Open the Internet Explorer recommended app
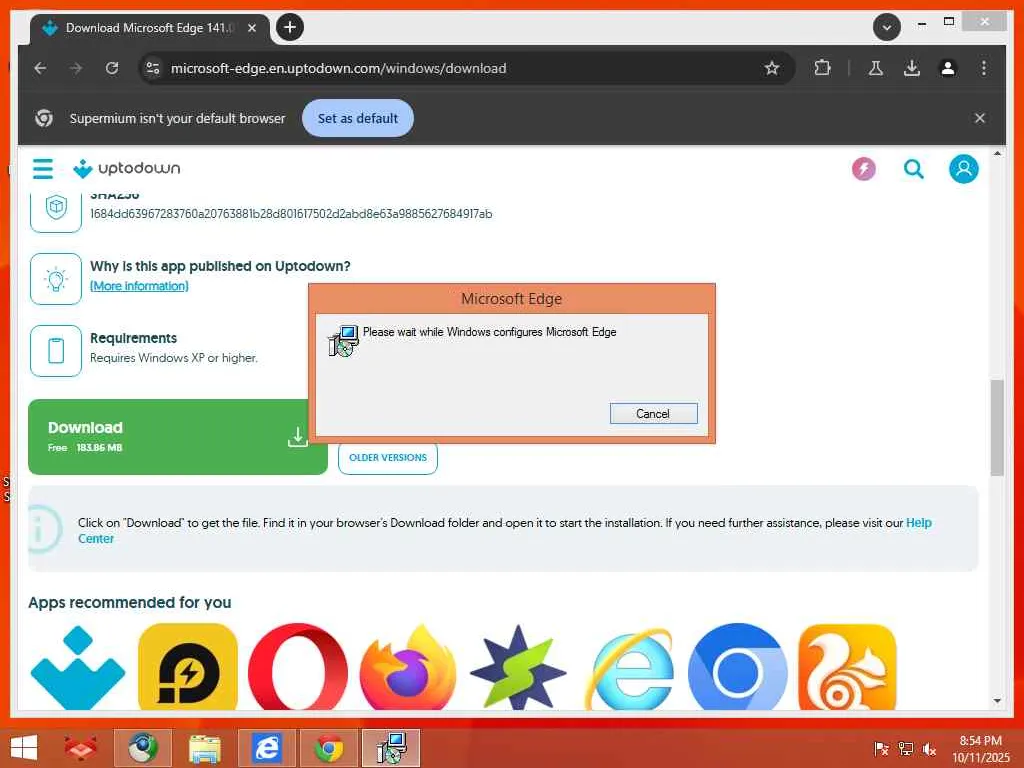 coord(628,667)
